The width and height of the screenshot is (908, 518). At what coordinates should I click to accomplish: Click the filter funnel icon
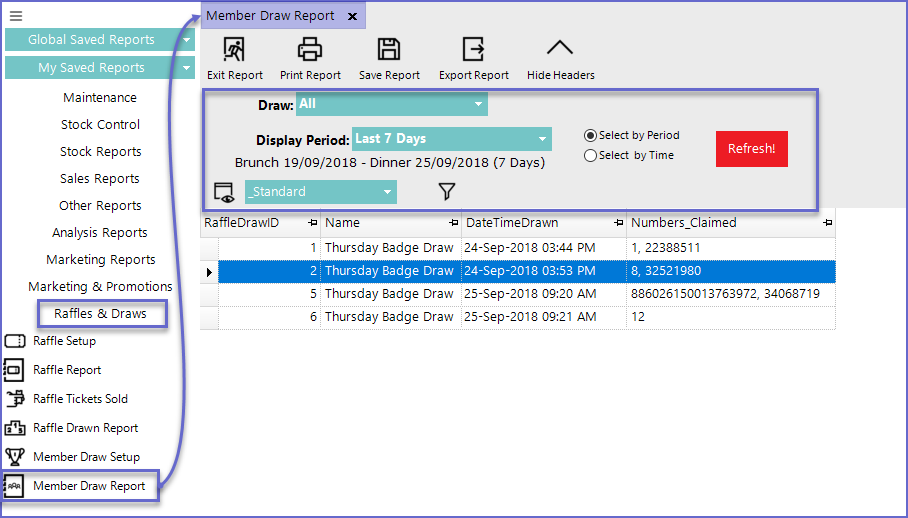[447, 191]
